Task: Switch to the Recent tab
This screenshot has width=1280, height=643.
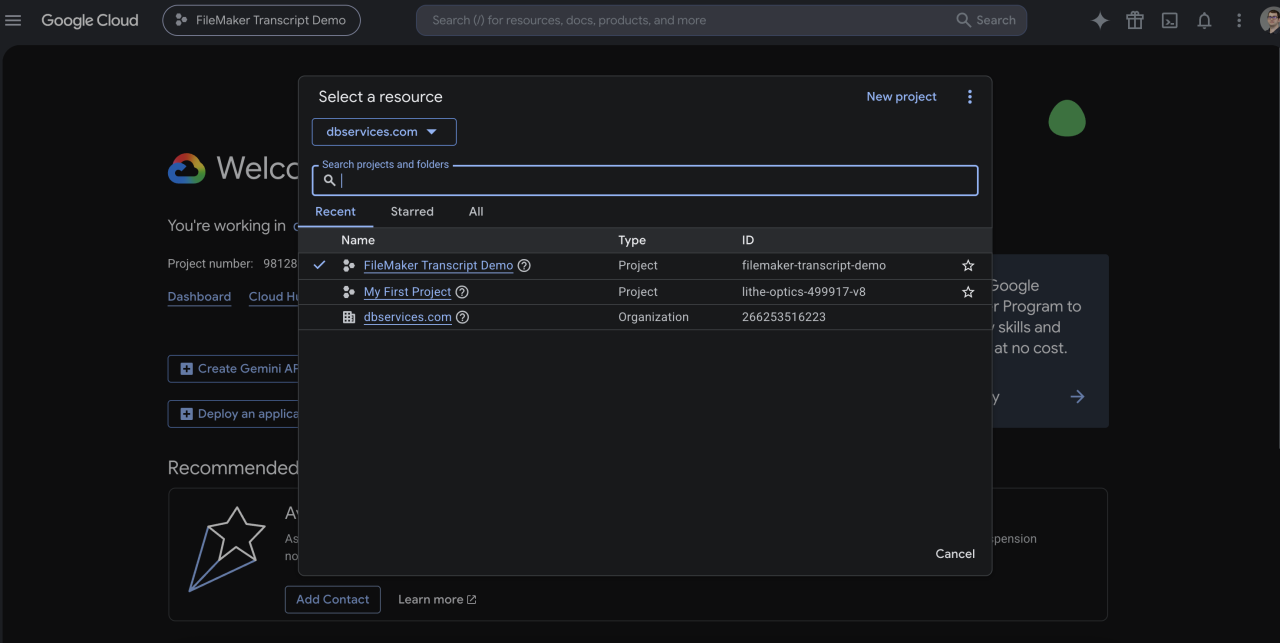Action: (336, 212)
